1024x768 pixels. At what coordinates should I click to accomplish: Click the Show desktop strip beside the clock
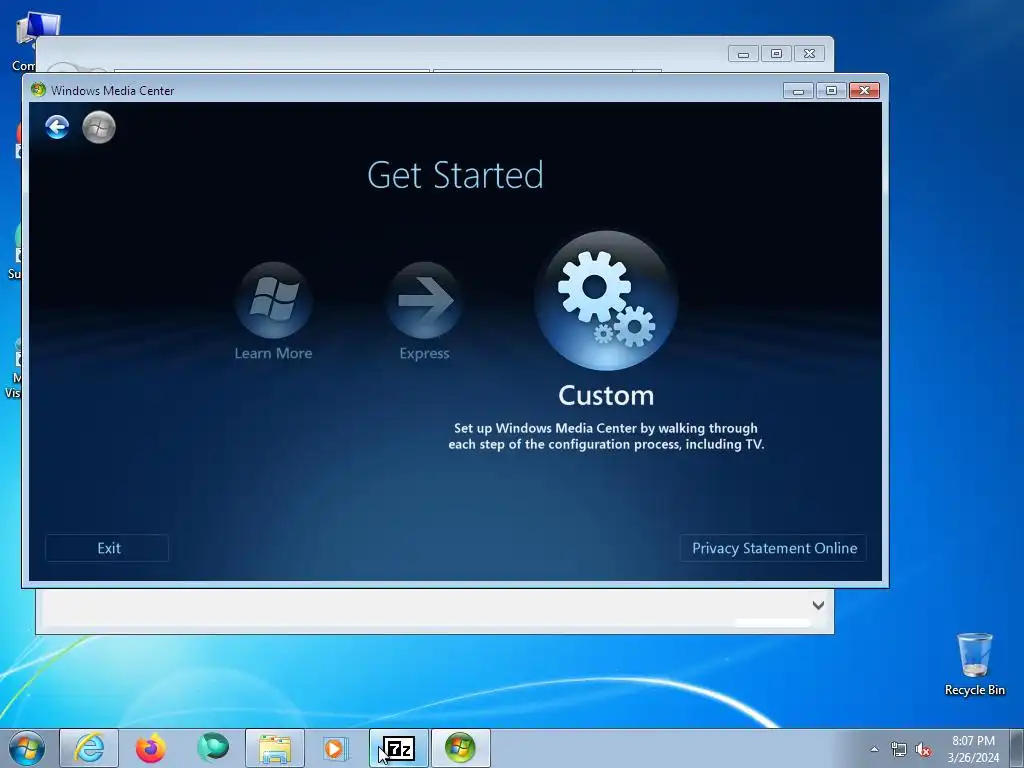(x=1017, y=748)
